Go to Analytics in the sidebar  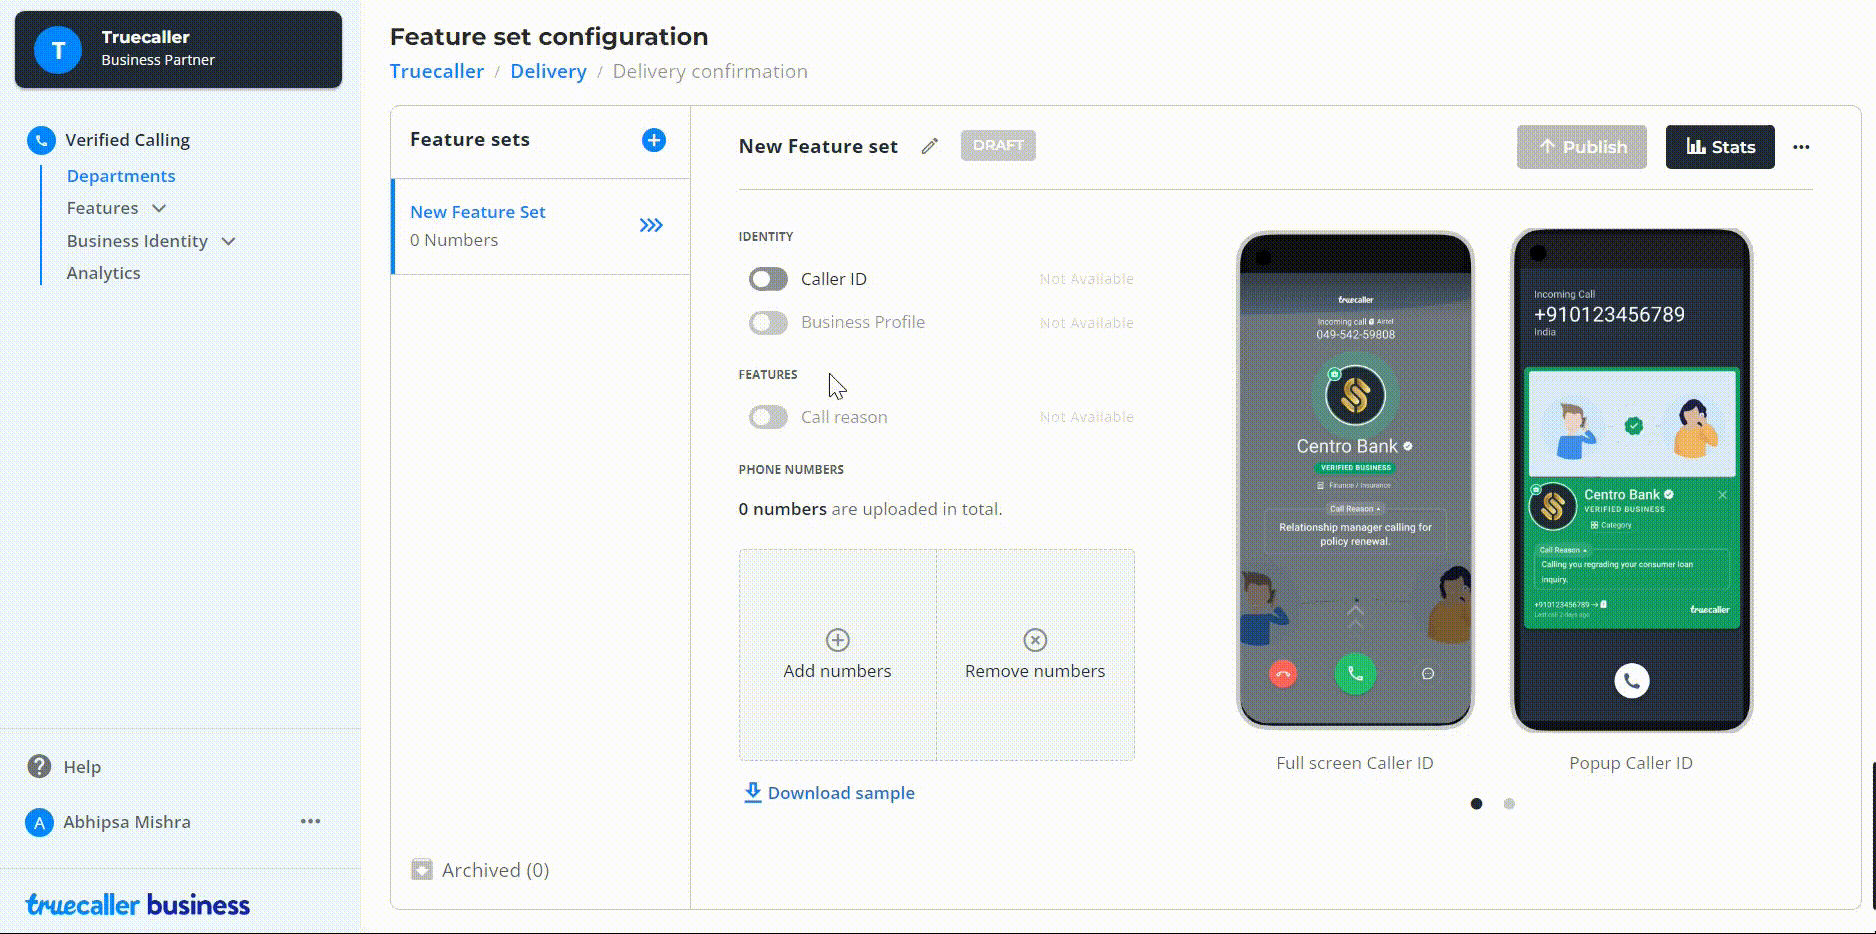click(x=103, y=273)
